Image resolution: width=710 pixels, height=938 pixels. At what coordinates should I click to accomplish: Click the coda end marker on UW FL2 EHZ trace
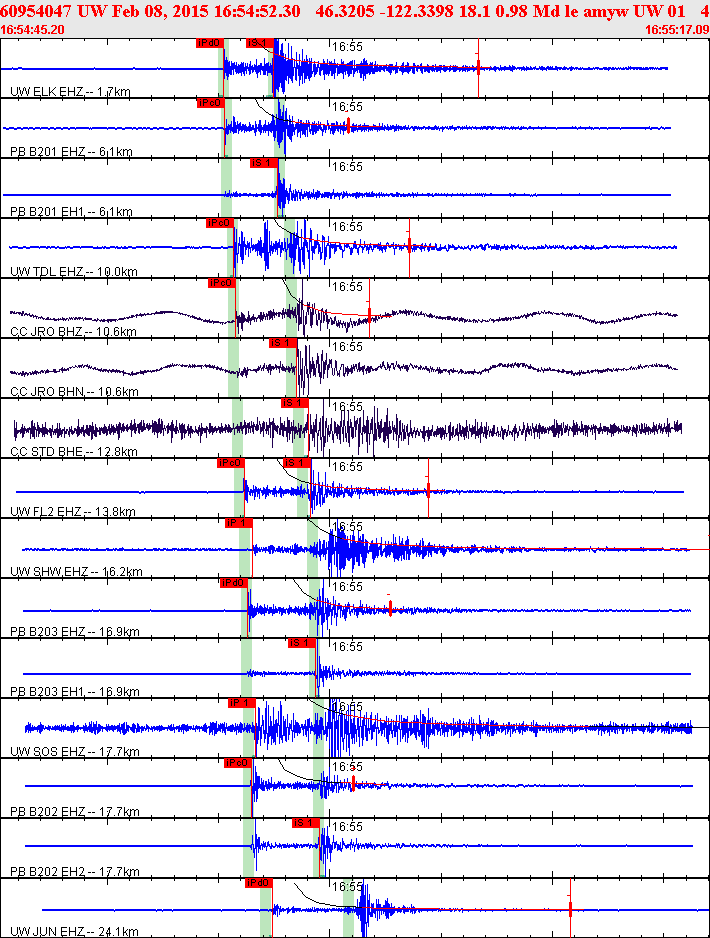tap(428, 489)
